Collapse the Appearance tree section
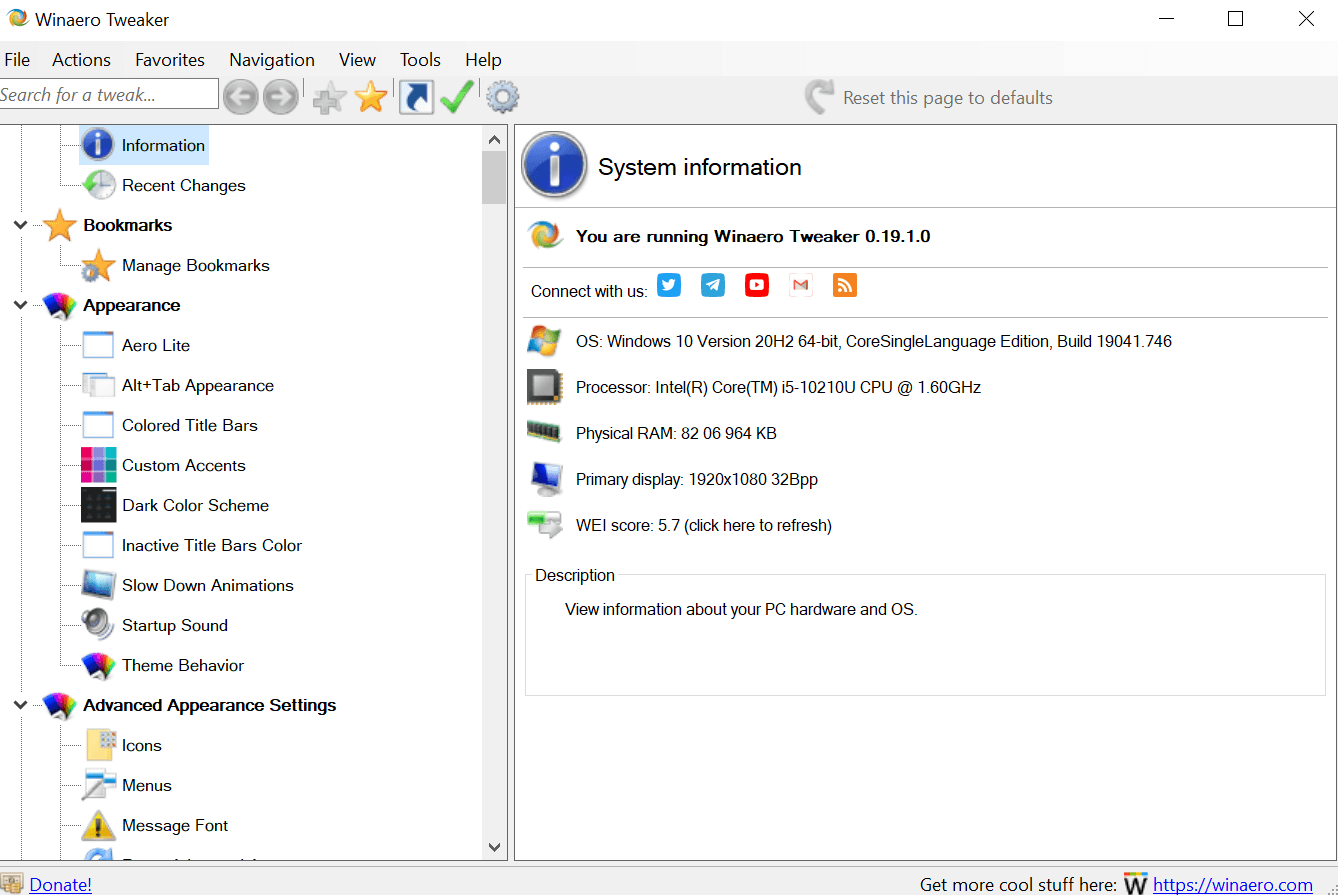This screenshot has height=895, width=1338. click(x=20, y=305)
